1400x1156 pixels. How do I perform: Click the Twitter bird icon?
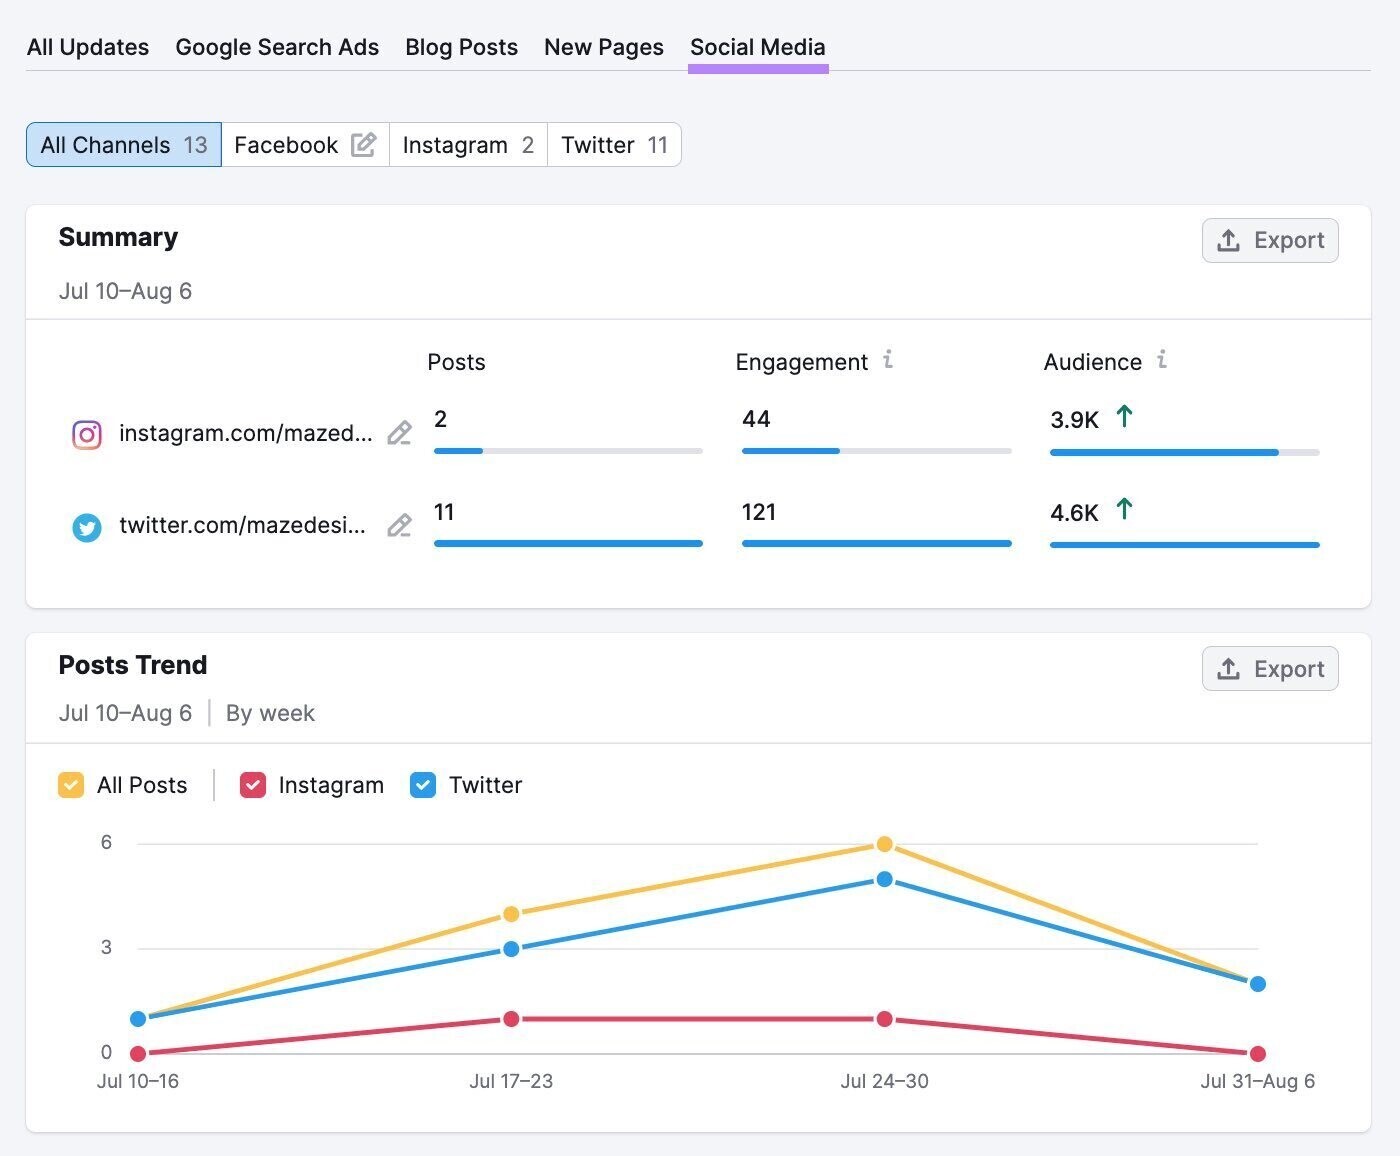[87, 527]
